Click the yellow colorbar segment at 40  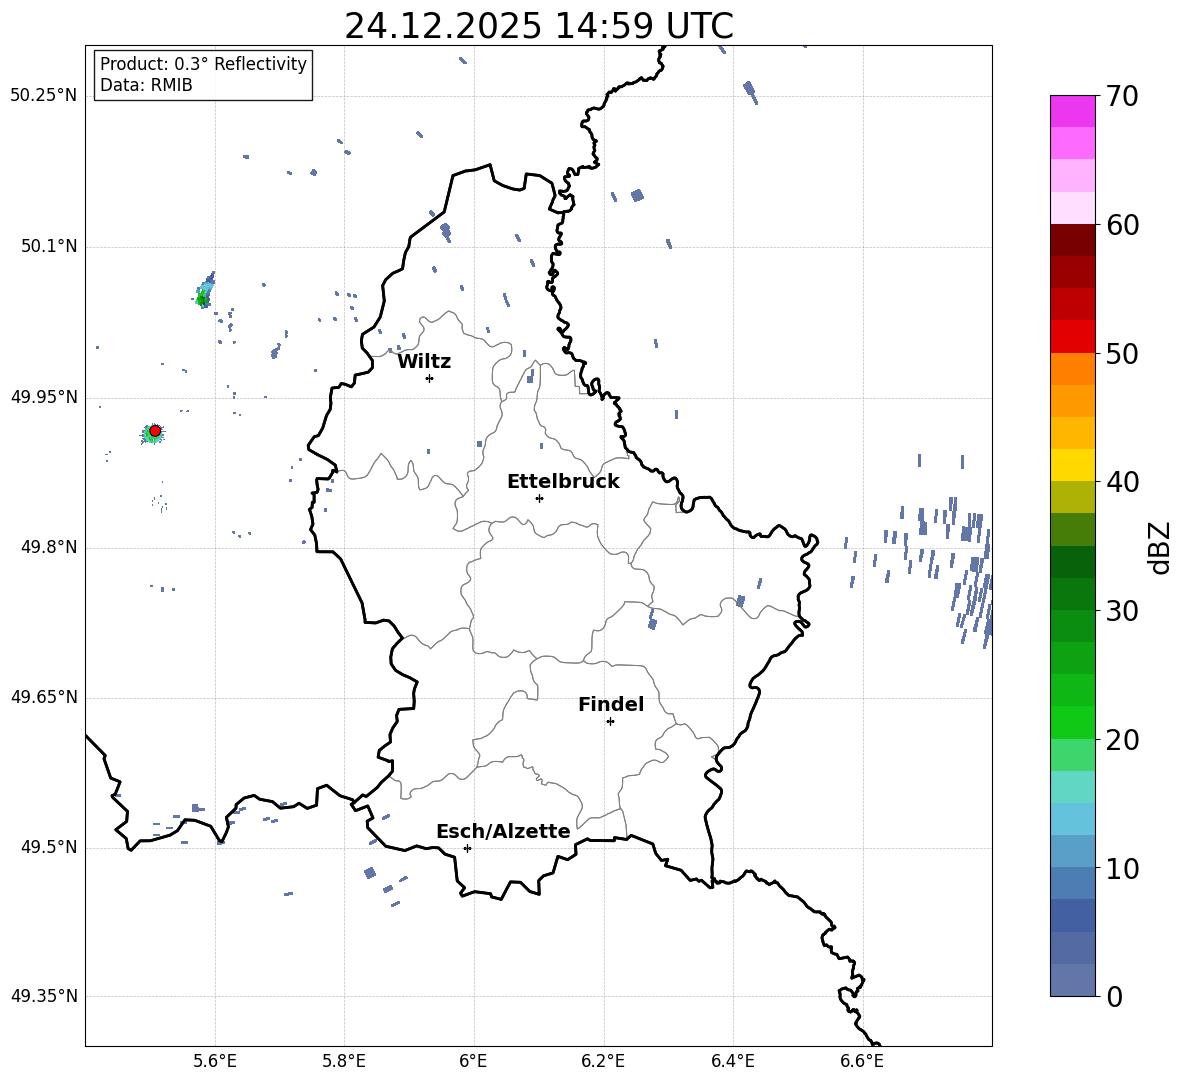pyautogui.click(x=1072, y=465)
